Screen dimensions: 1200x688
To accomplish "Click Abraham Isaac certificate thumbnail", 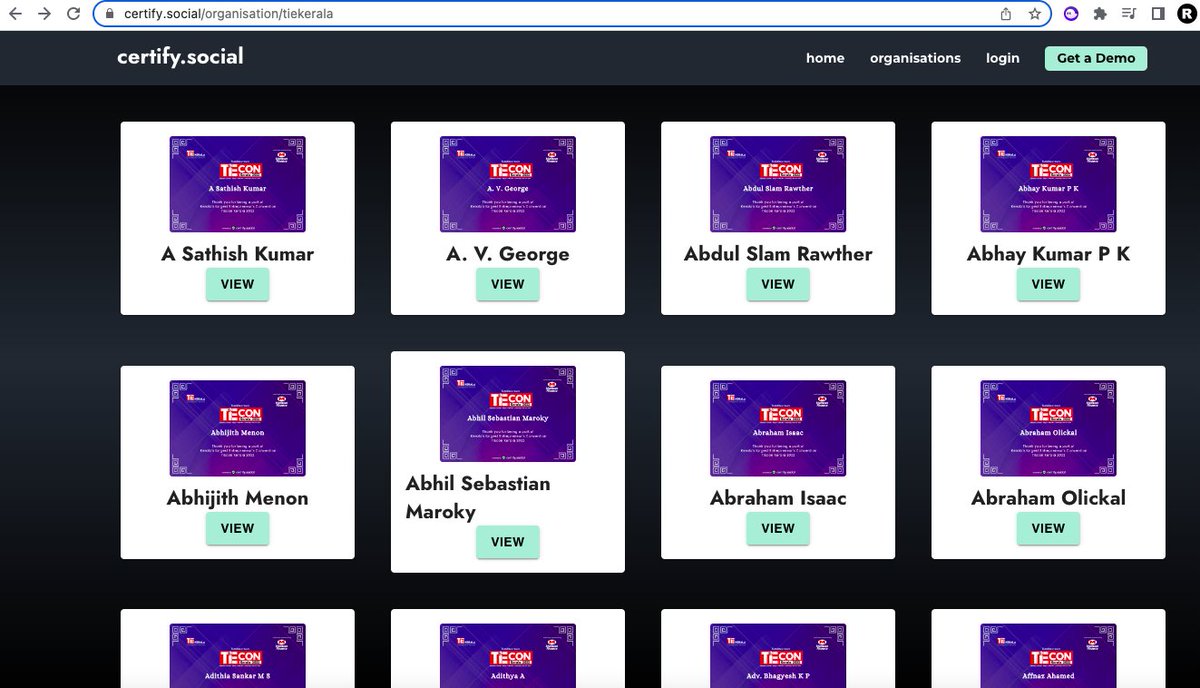I will (778, 428).
